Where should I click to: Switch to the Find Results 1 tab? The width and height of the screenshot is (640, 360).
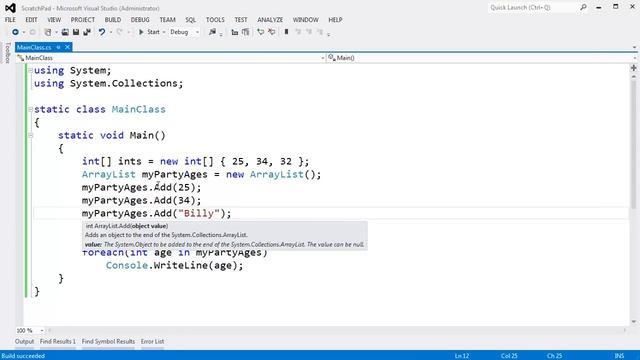[x=58, y=341]
